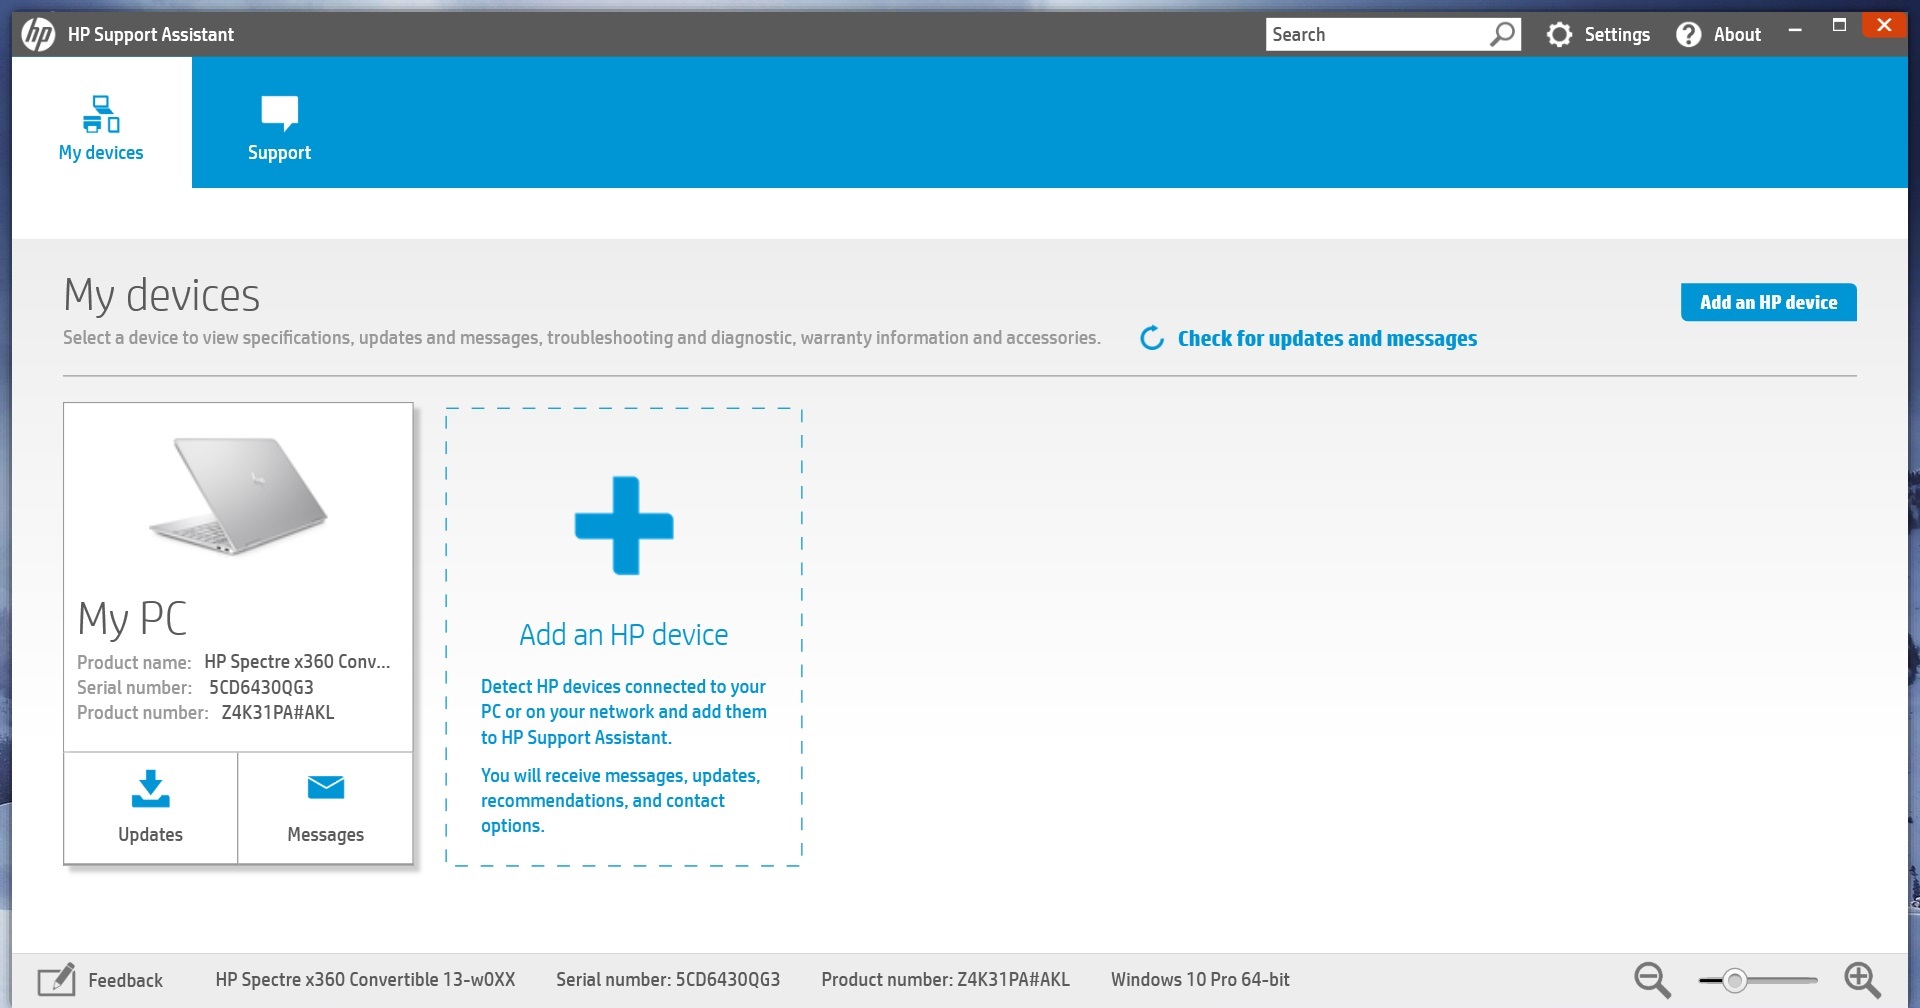This screenshot has height=1008, width=1920.
Task: Click Check for updates and messages link
Action: coord(1327,339)
